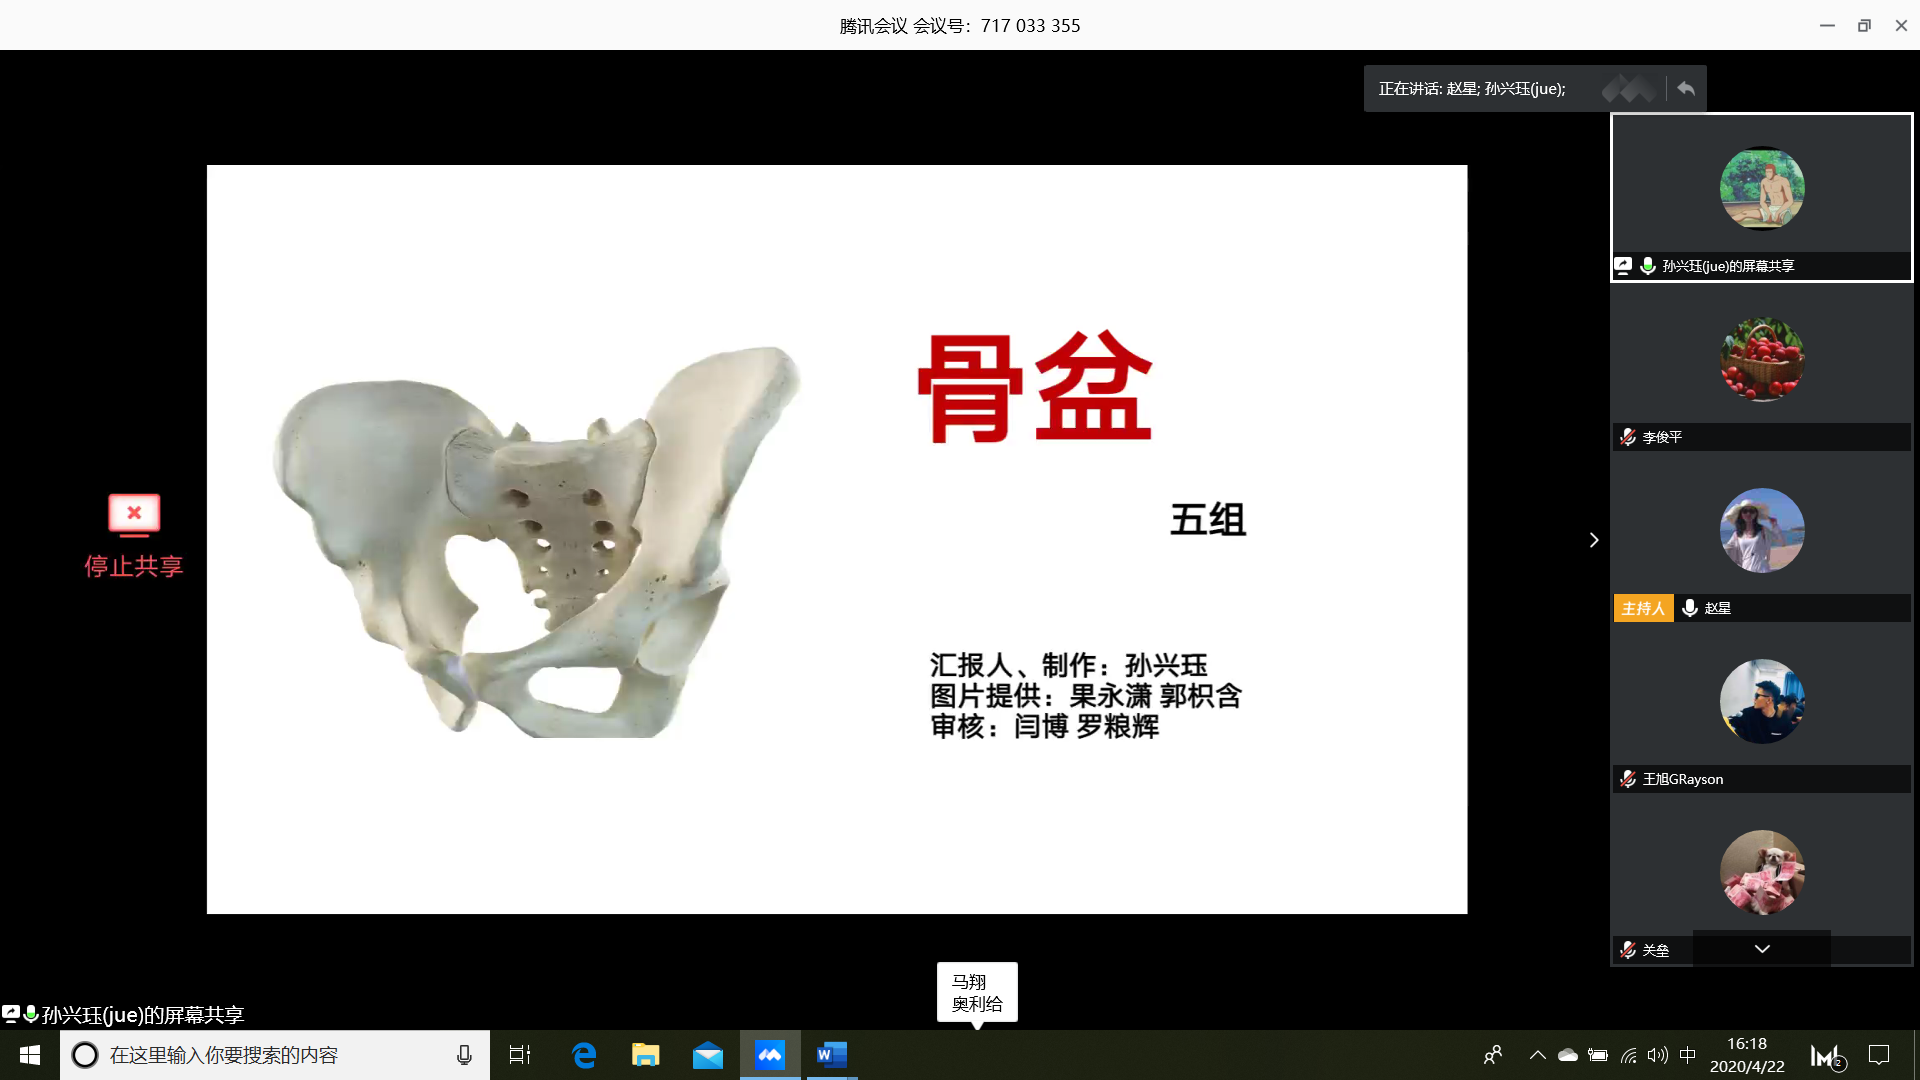Click 赵星's microphone icon on the host tile
The height and width of the screenshot is (1080, 1920).
click(1690, 607)
